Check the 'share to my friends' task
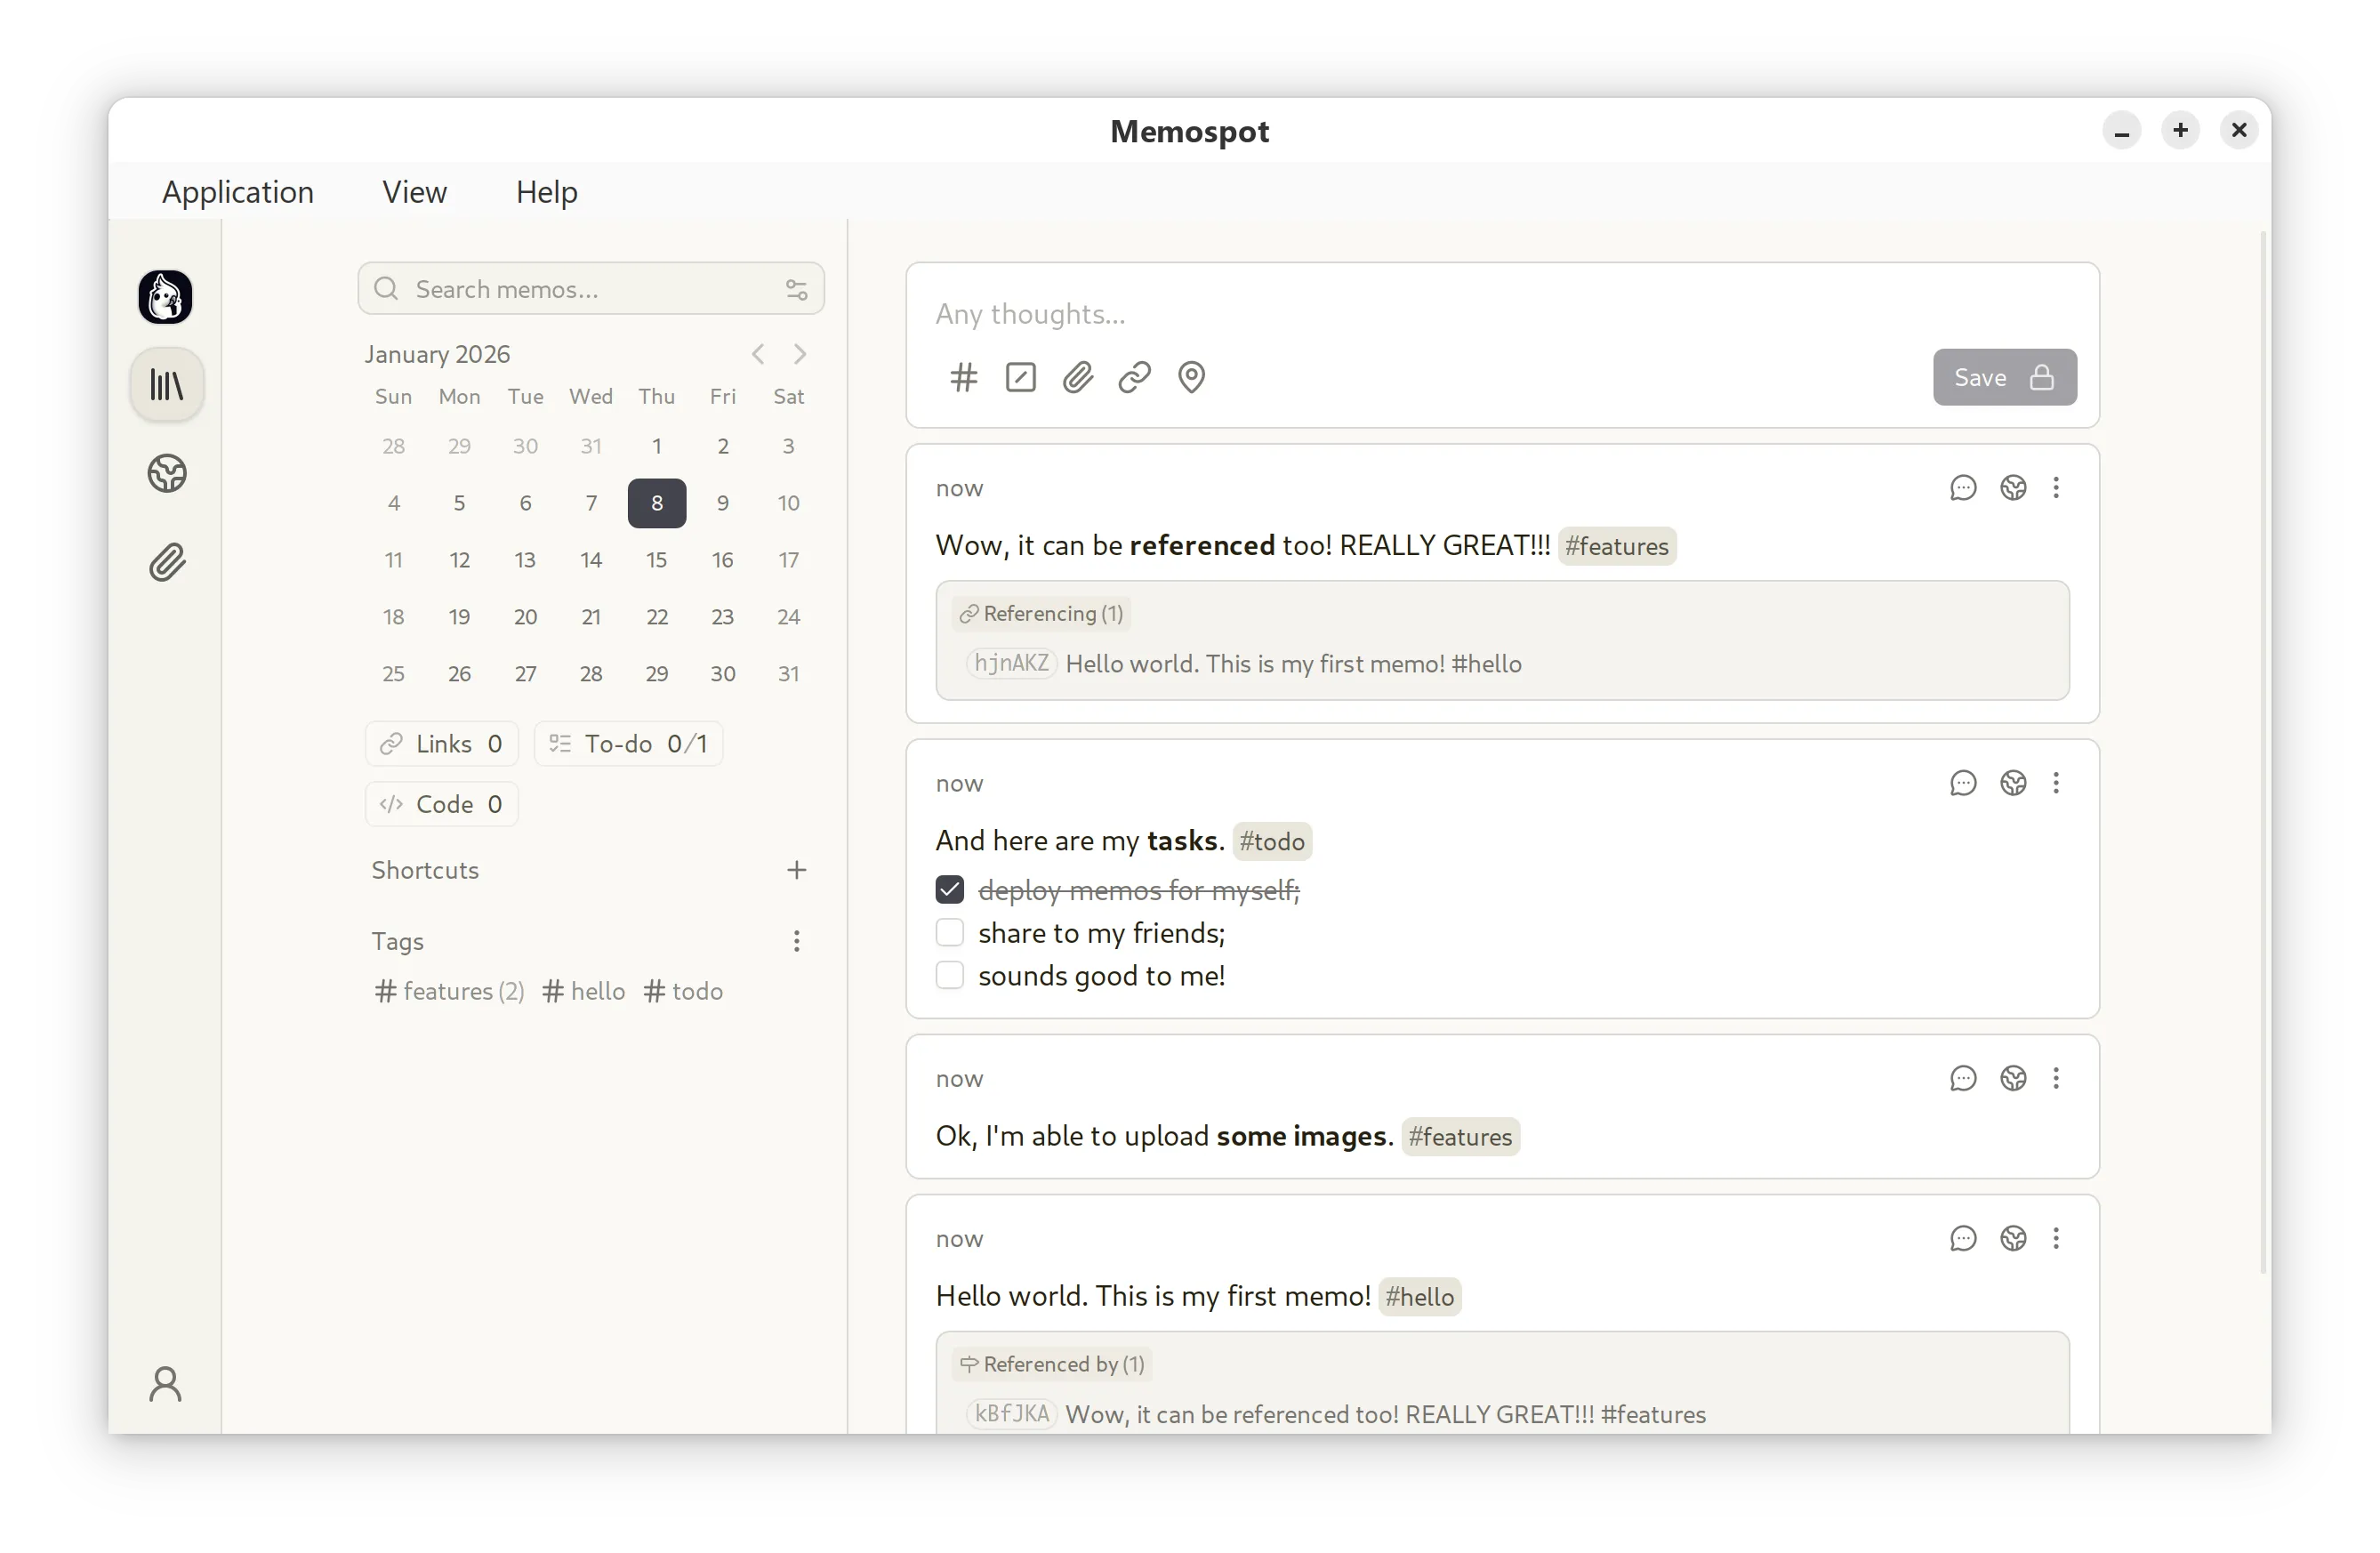 949,932
